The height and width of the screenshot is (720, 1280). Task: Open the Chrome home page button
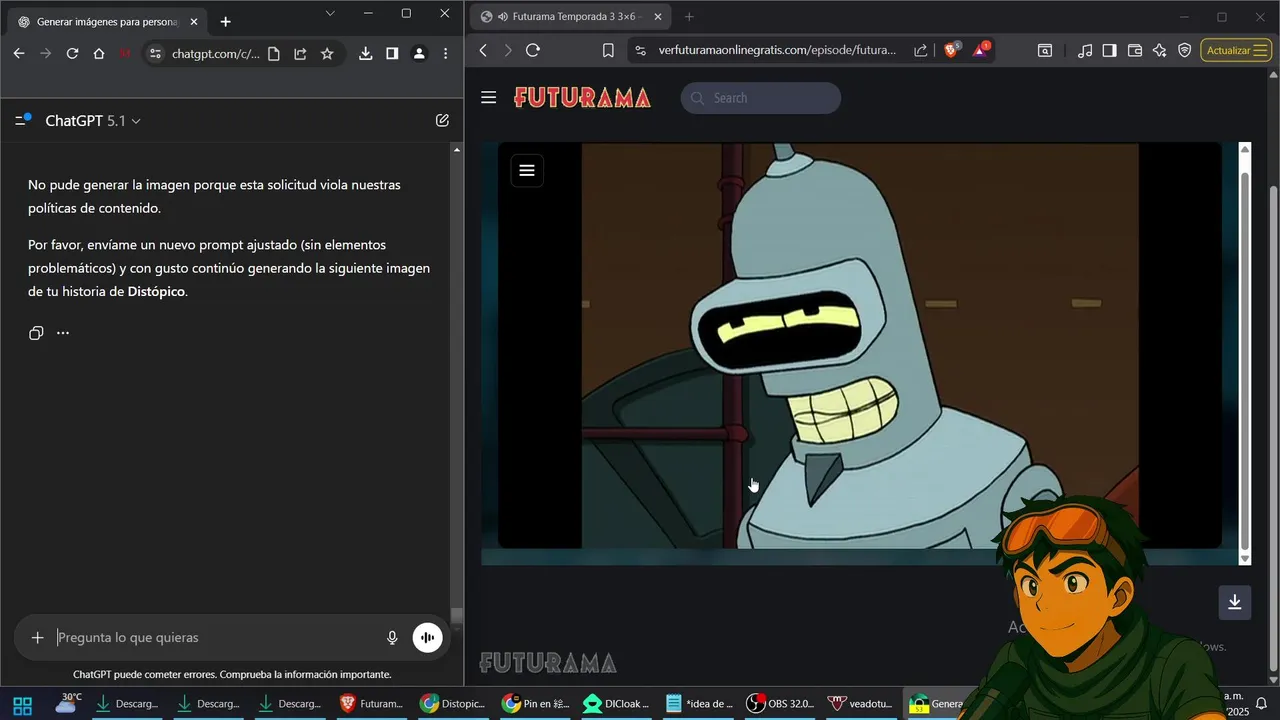99,54
